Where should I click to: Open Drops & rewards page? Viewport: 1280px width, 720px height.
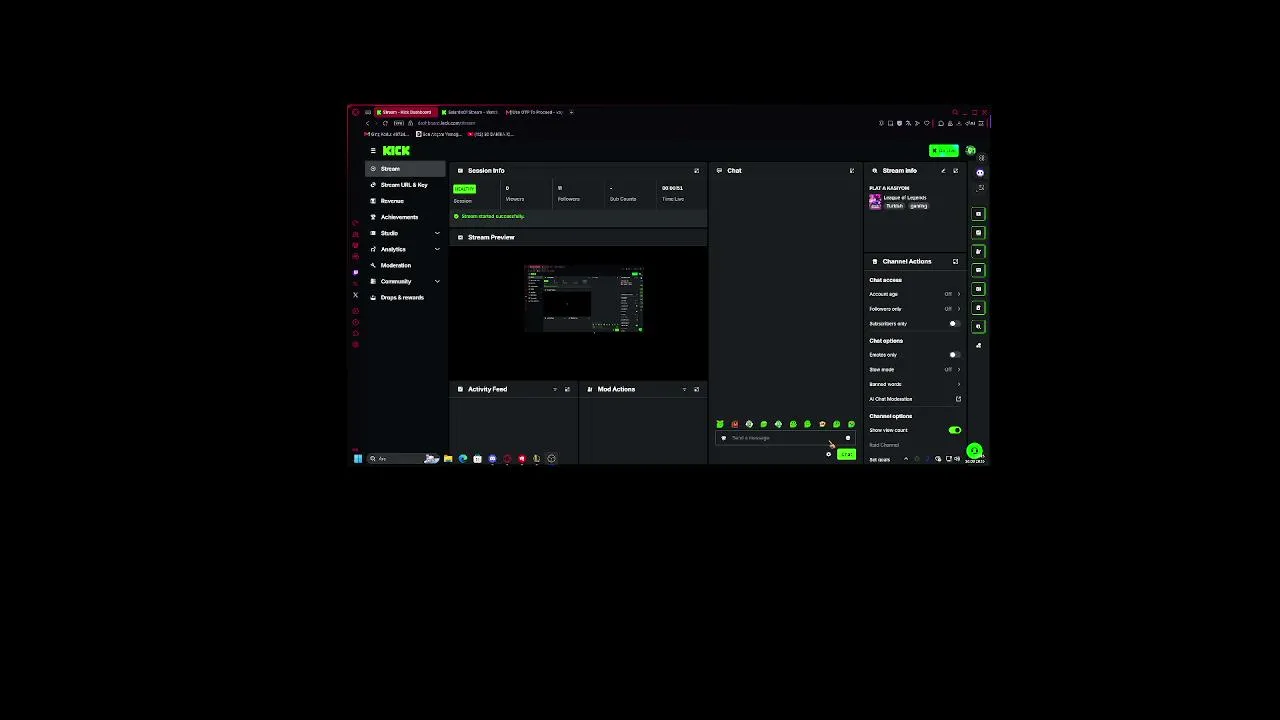pyautogui.click(x=405, y=297)
